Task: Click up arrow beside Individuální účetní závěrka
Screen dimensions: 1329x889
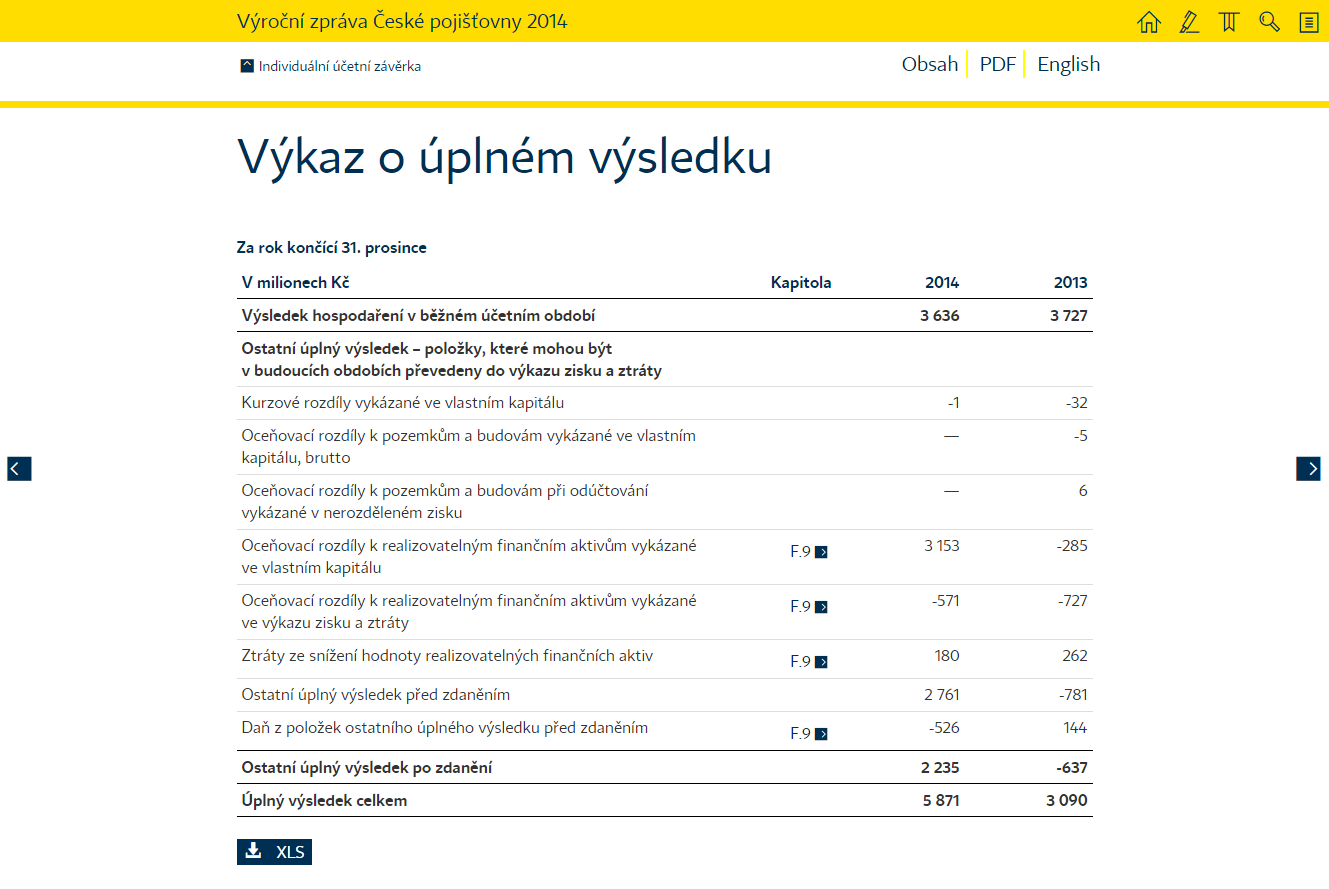Action: [x=247, y=66]
